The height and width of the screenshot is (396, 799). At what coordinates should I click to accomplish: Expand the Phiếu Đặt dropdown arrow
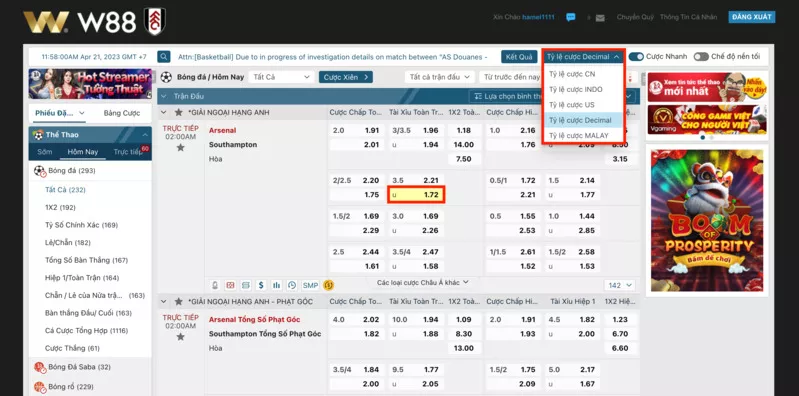point(82,113)
